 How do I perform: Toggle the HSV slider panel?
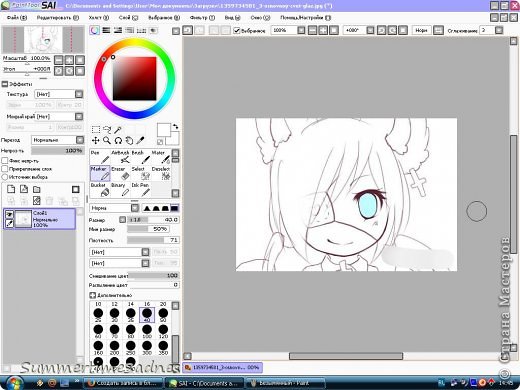click(x=118, y=30)
